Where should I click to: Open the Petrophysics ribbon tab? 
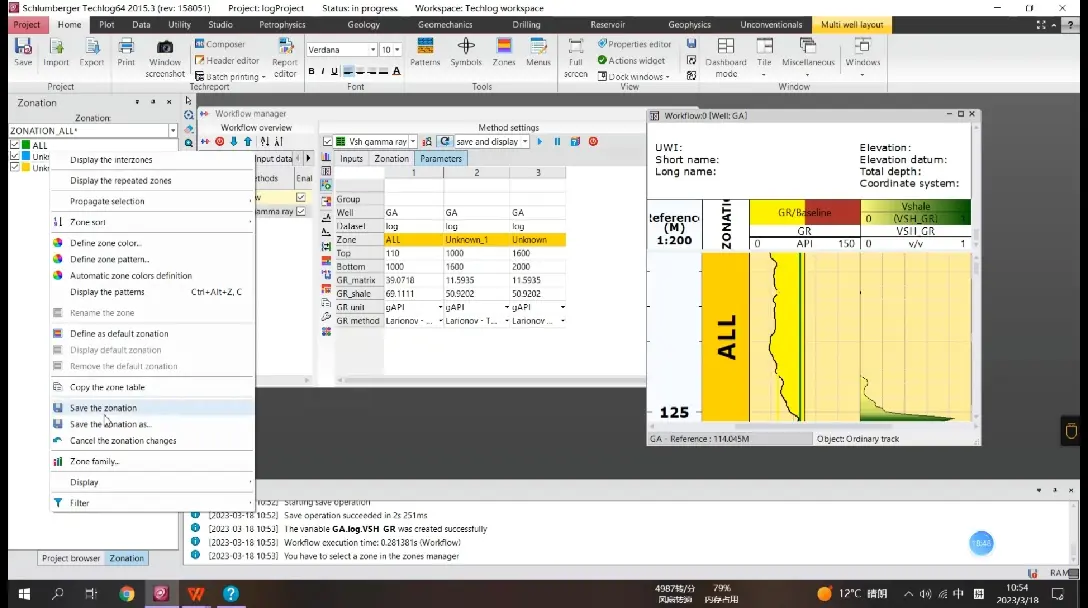click(282, 24)
